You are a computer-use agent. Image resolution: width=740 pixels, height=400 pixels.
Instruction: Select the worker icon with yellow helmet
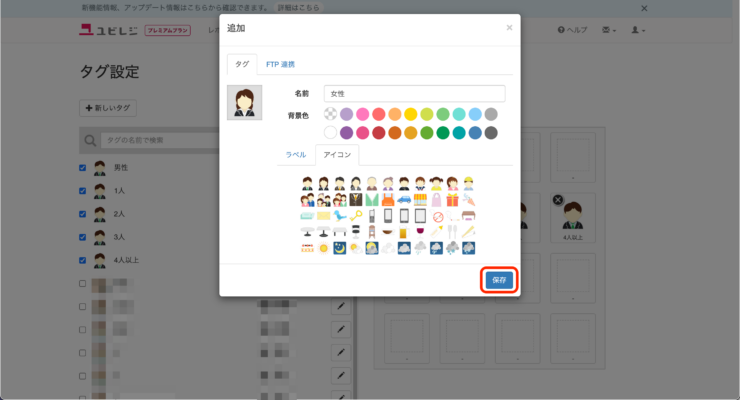pyautogui.click(x=468, y=183)
